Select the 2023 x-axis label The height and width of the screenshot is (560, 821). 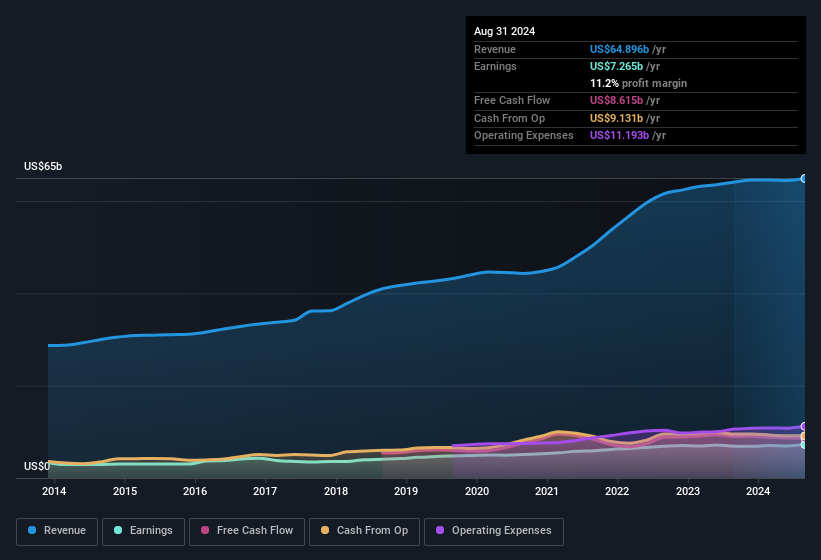tap(687, 491)
